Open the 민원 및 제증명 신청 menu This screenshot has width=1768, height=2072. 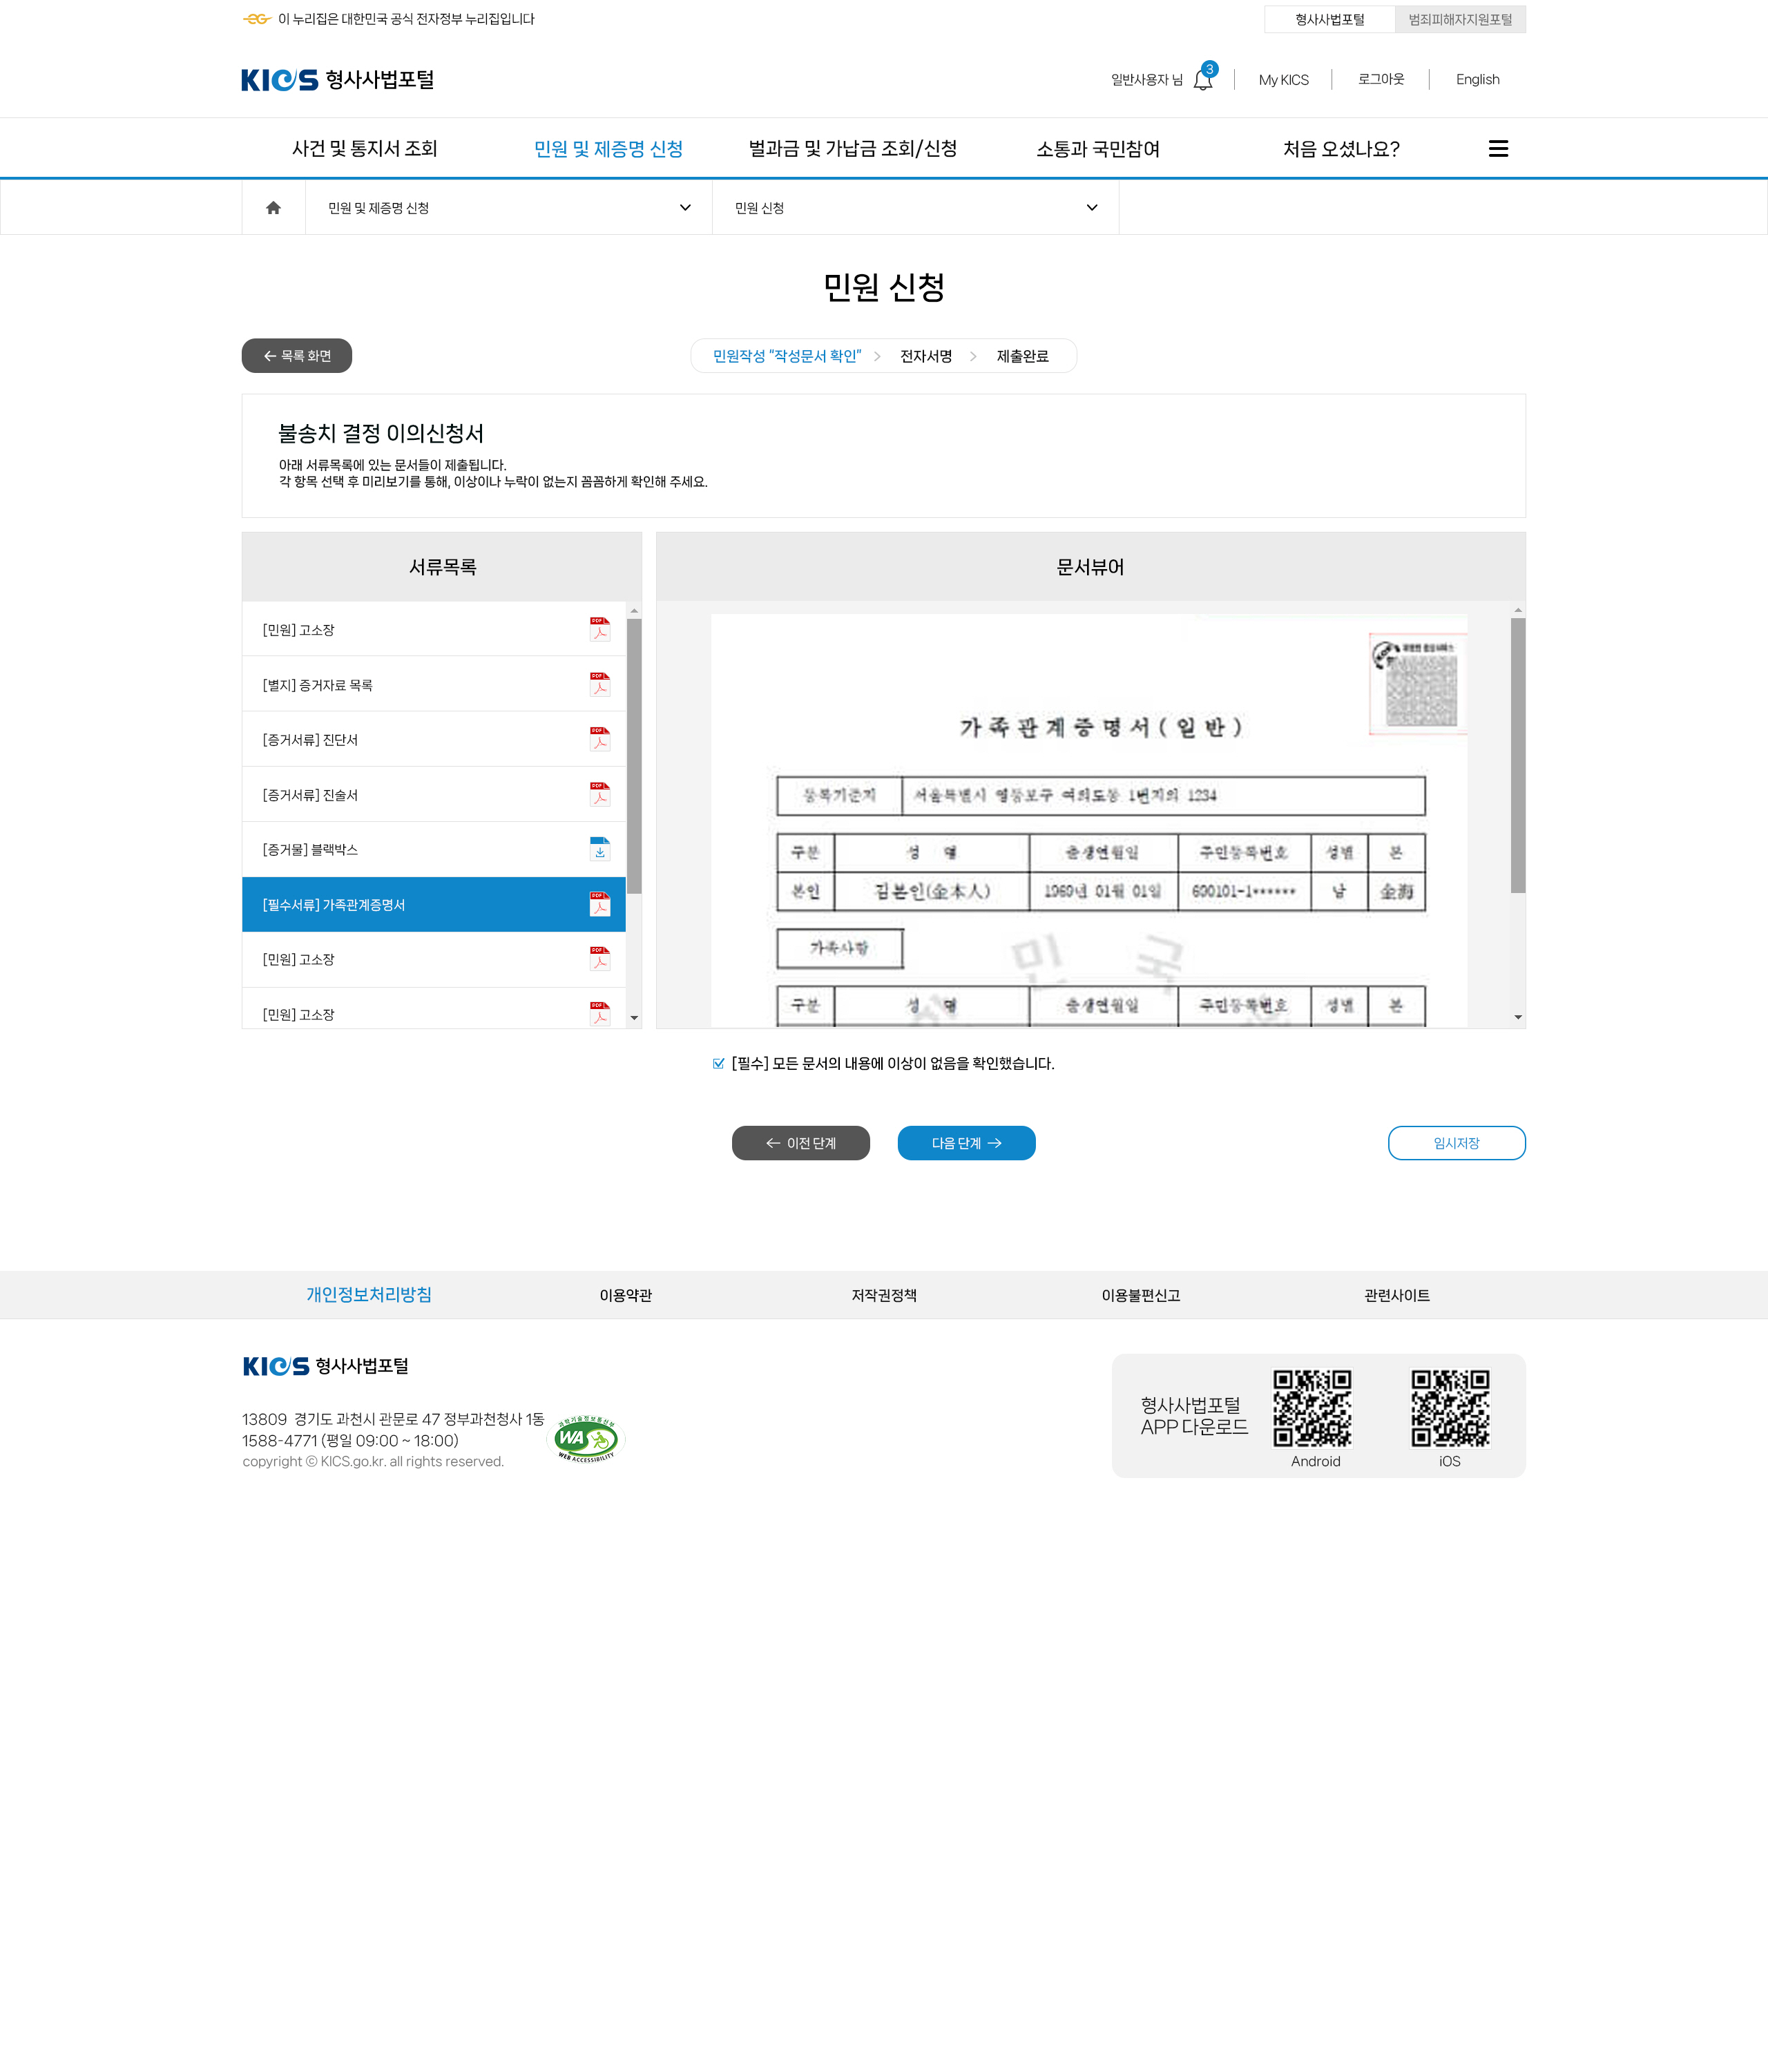[608, 148]
